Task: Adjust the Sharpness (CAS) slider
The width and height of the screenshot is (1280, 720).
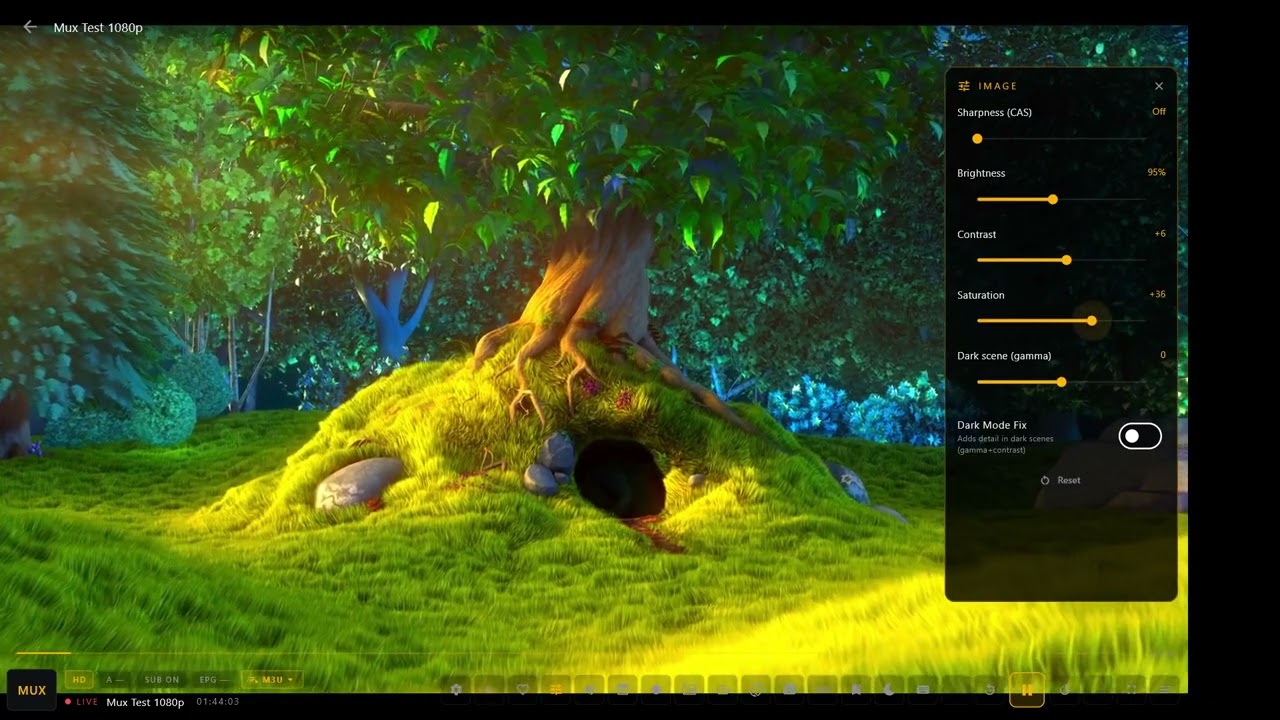Action: [1061, 139]
